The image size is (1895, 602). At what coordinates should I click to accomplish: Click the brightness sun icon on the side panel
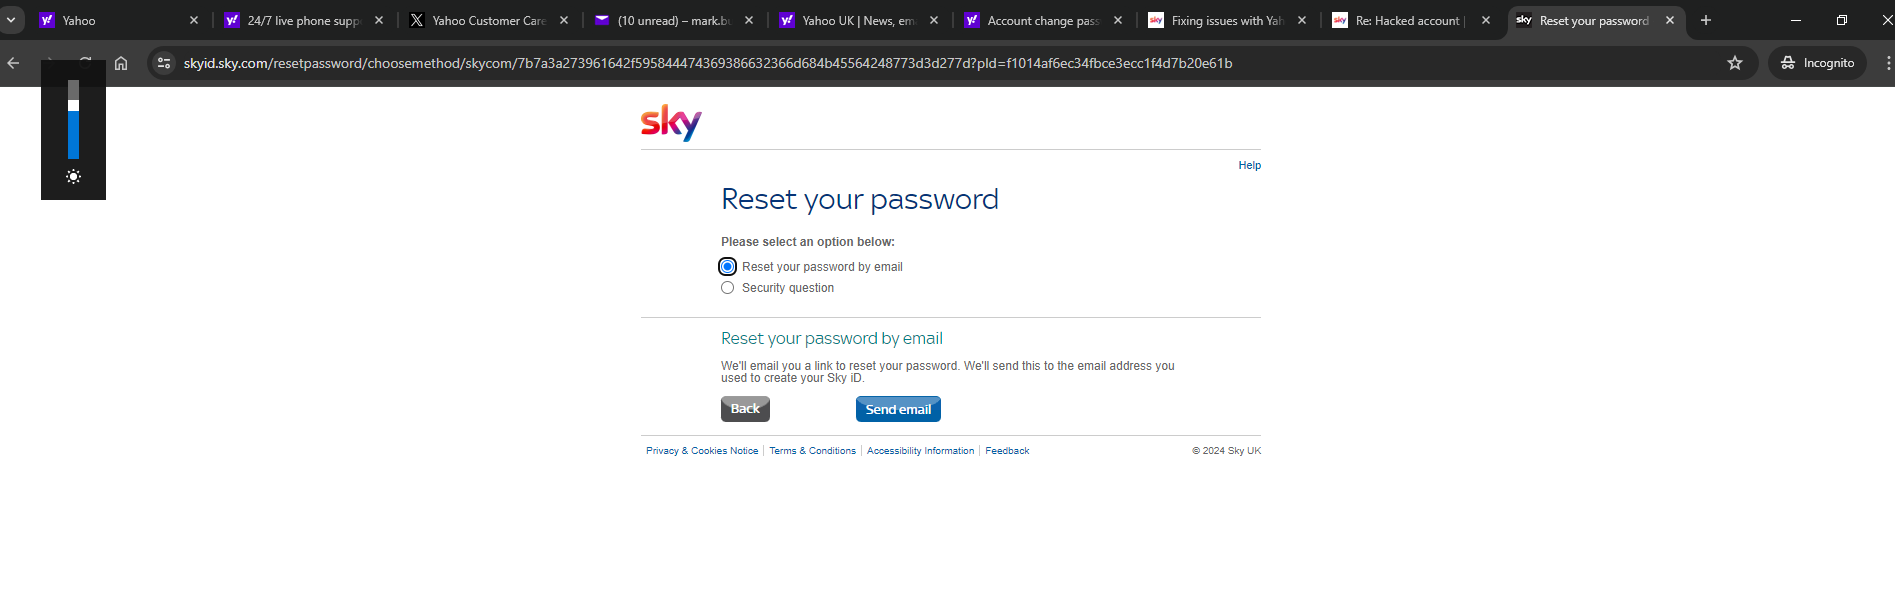[73, 177]
